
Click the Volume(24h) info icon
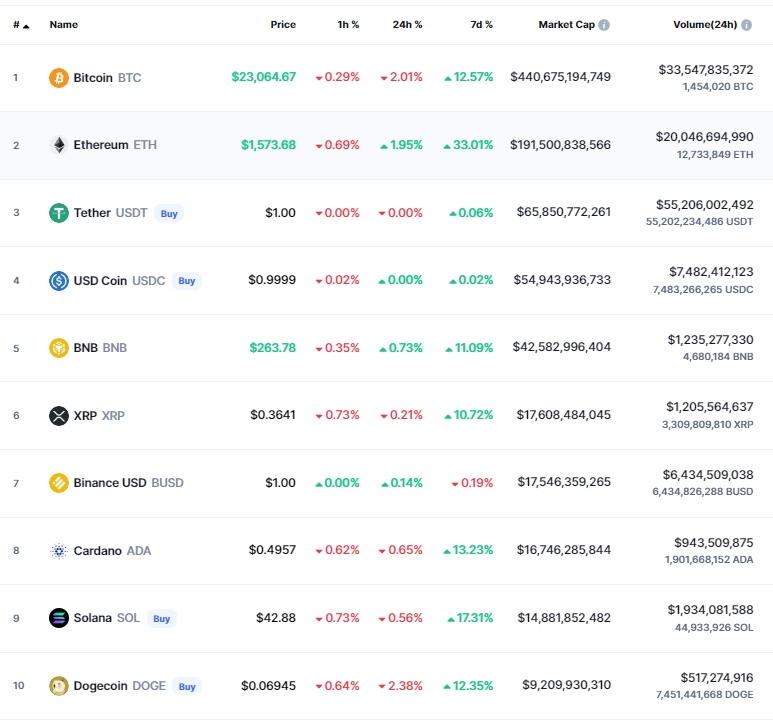point(747,25)
